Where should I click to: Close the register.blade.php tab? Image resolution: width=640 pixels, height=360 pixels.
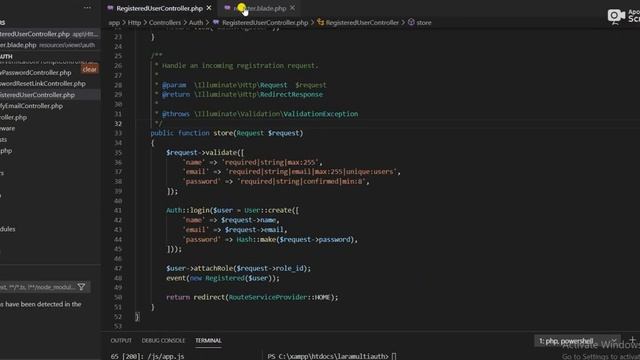pyautogui.click(x=292, y=8)
